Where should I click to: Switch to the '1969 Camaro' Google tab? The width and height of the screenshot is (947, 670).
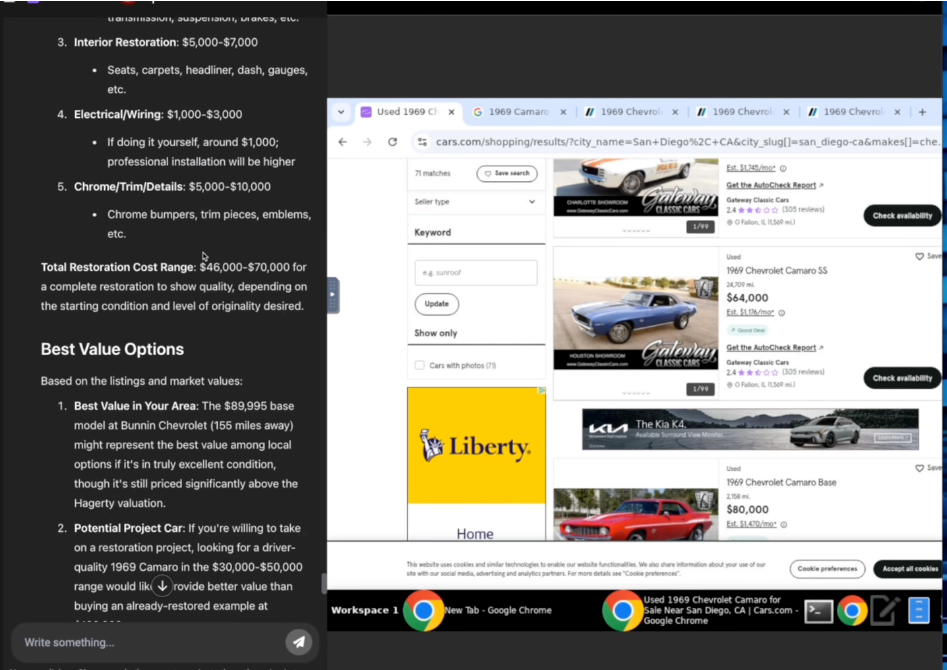click(518, 112)
